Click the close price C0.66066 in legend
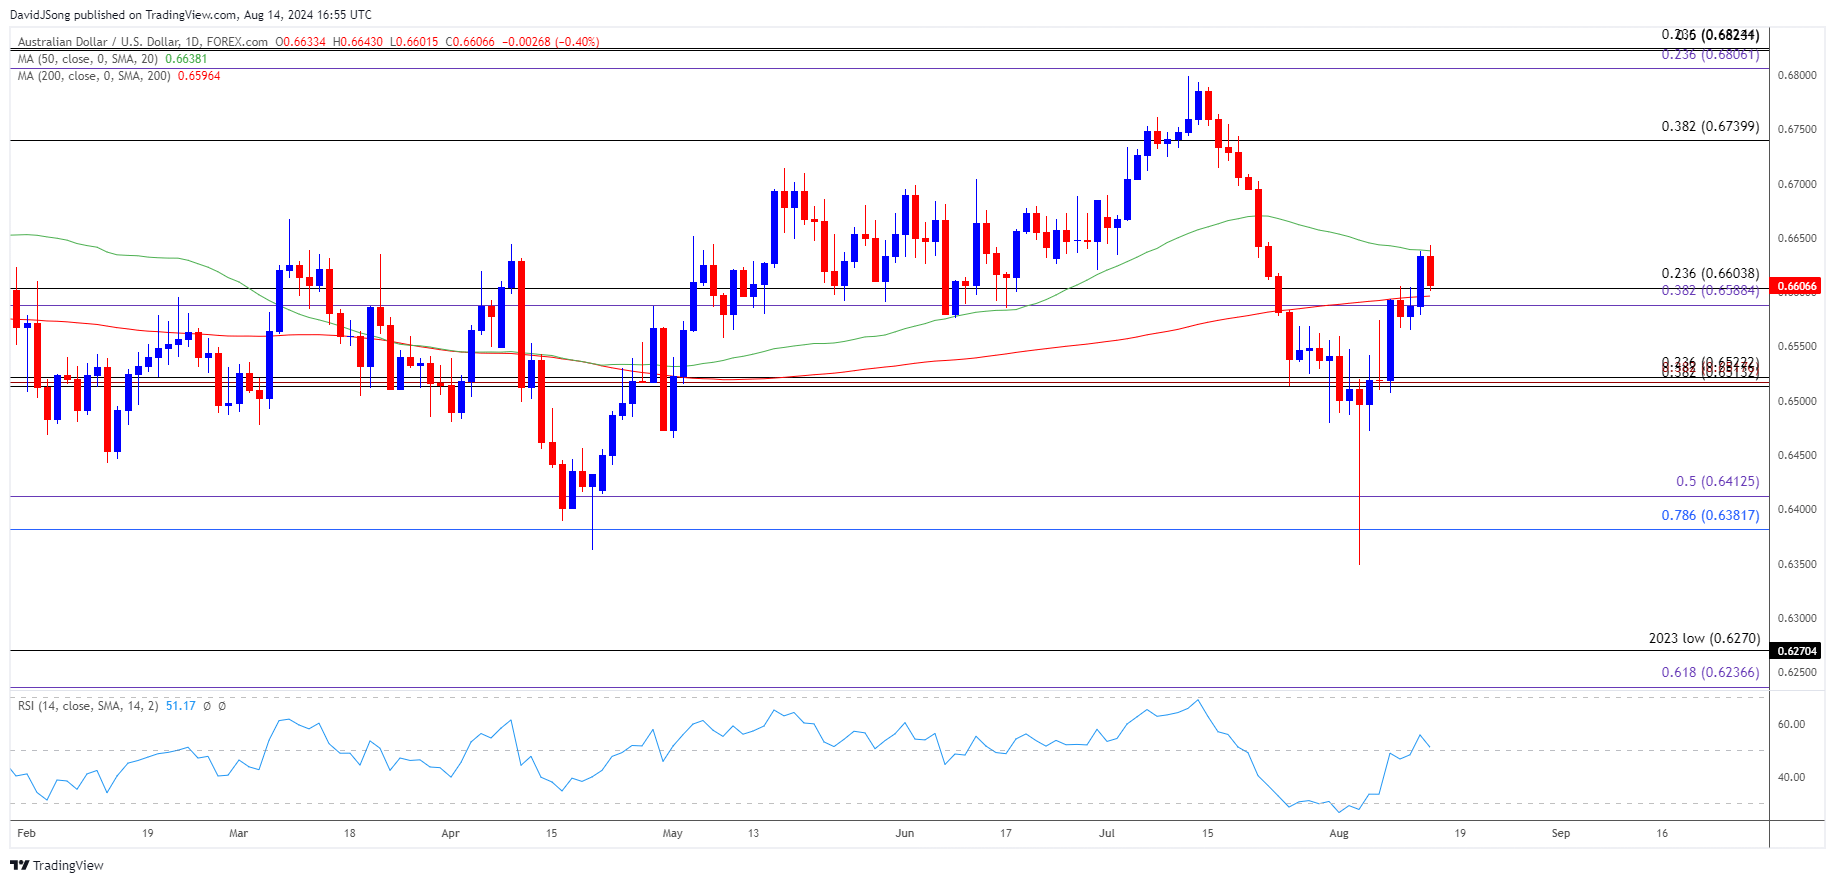 470,42
